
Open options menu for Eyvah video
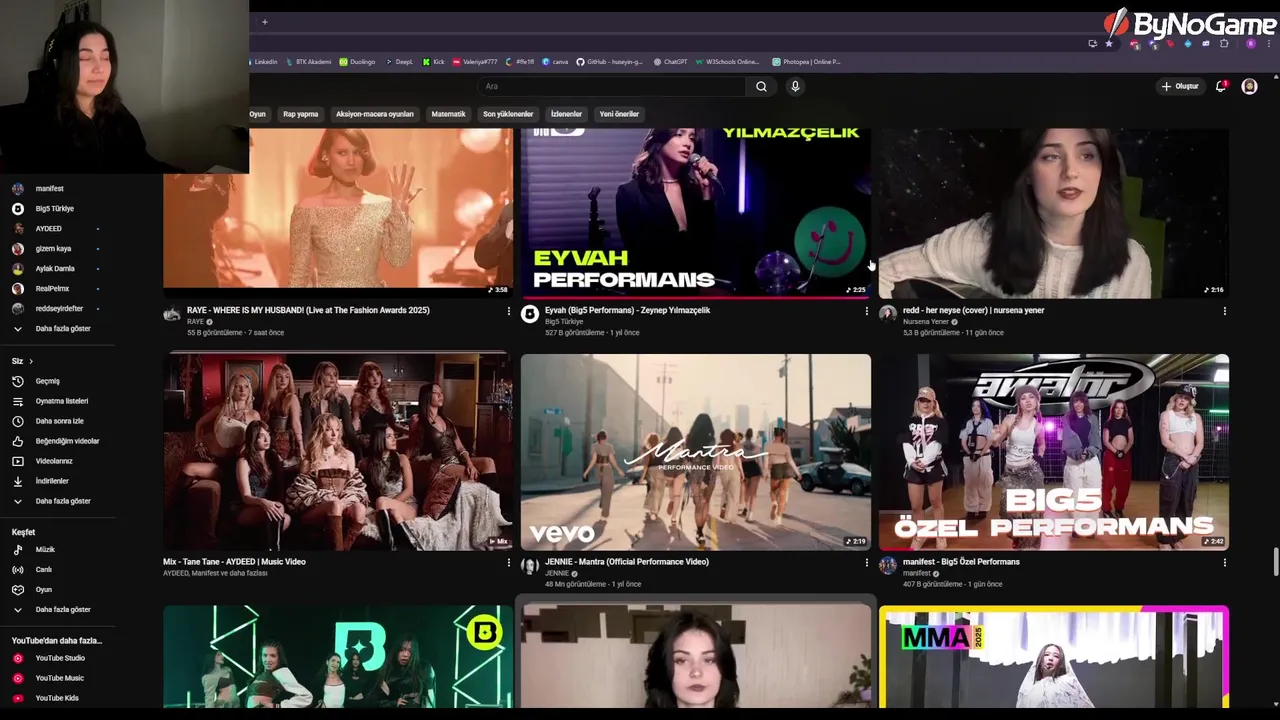click(866, 311)
